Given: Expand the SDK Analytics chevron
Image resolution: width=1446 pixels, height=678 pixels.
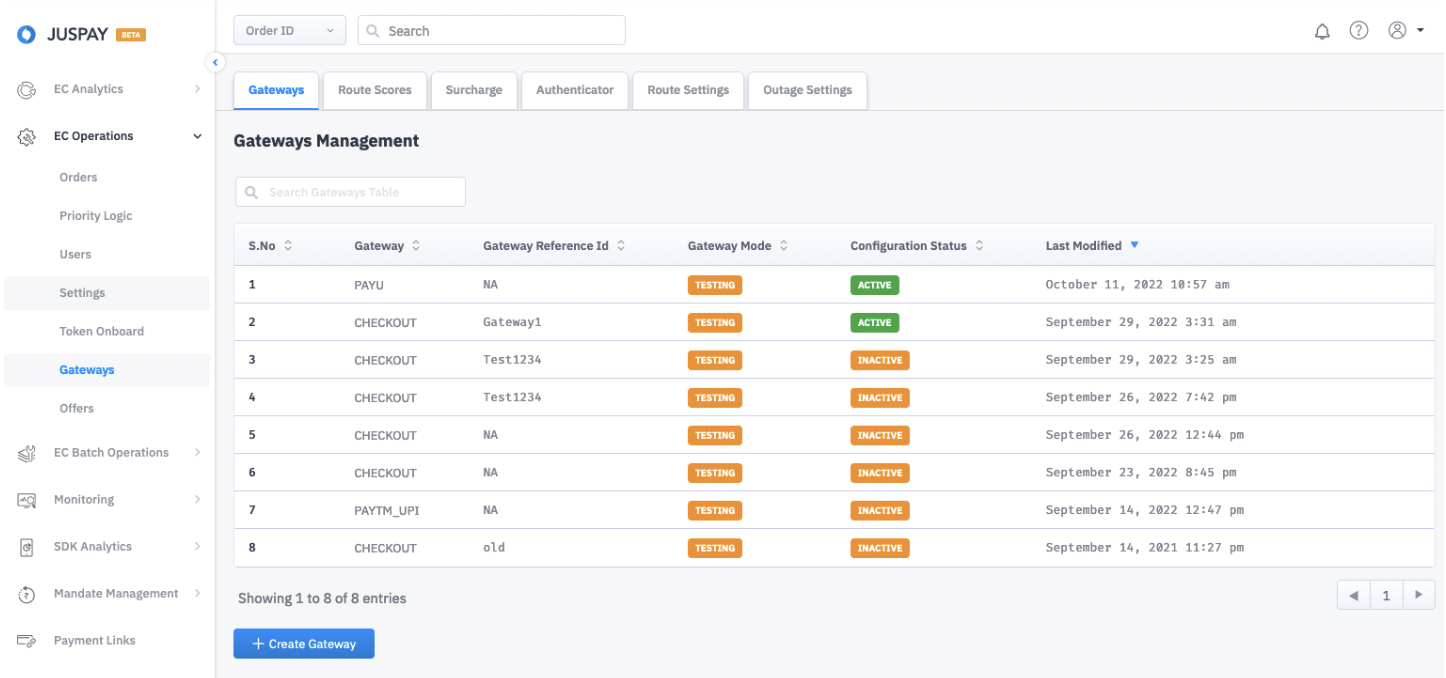Looking at the screenshot, I should (x=197, y=546).
